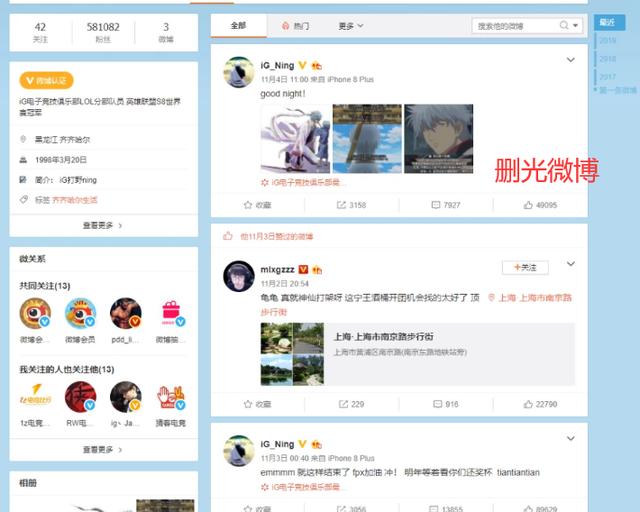Jump to 2019 in the right timeline
640x512 pixels.
point(607,40)
